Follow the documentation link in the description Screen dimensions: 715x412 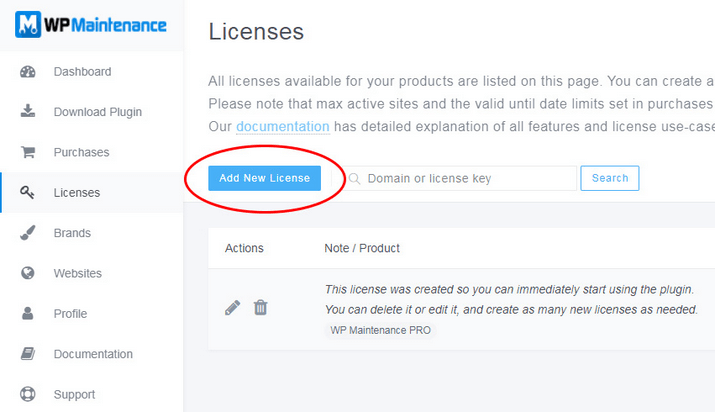tap(283, 126)
